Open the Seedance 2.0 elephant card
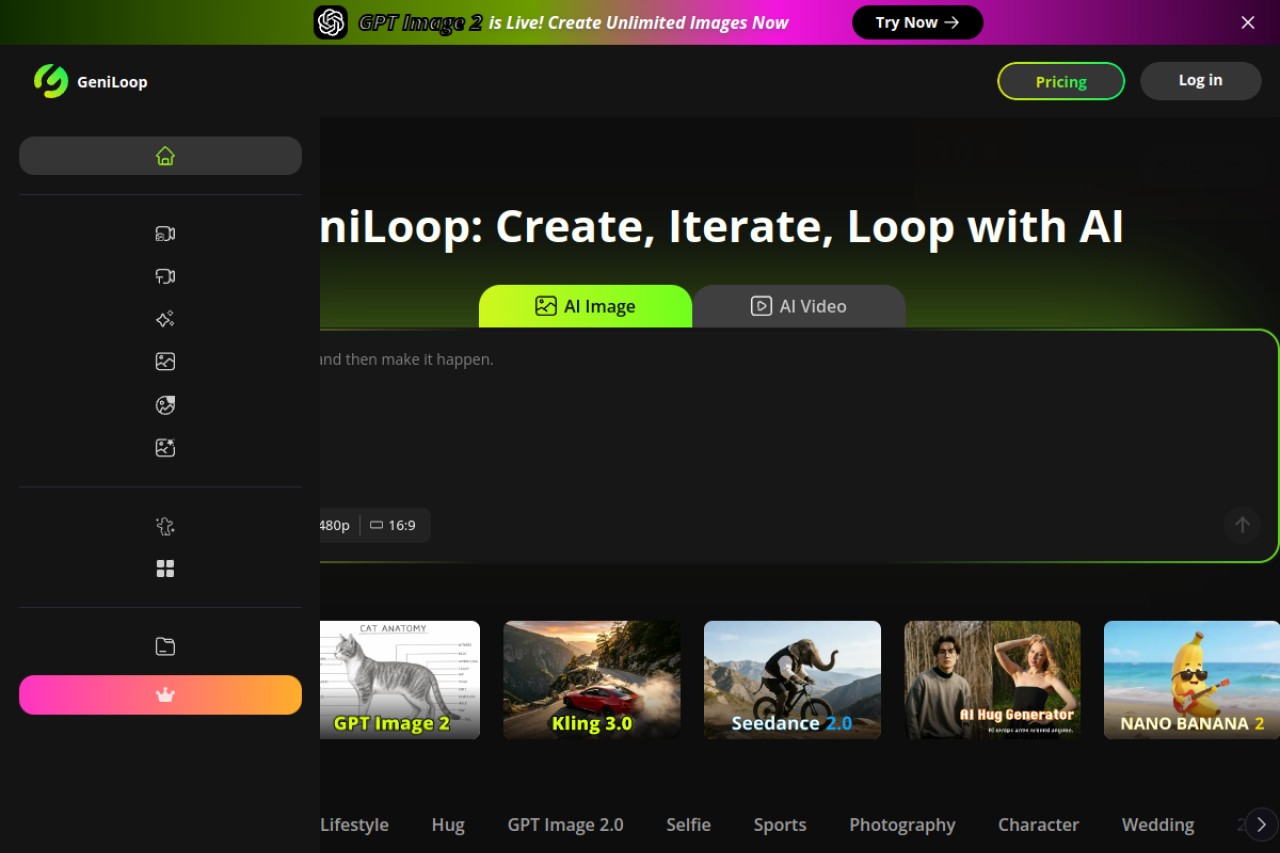This screenshot has width=1280, height=853. point(792,680)
